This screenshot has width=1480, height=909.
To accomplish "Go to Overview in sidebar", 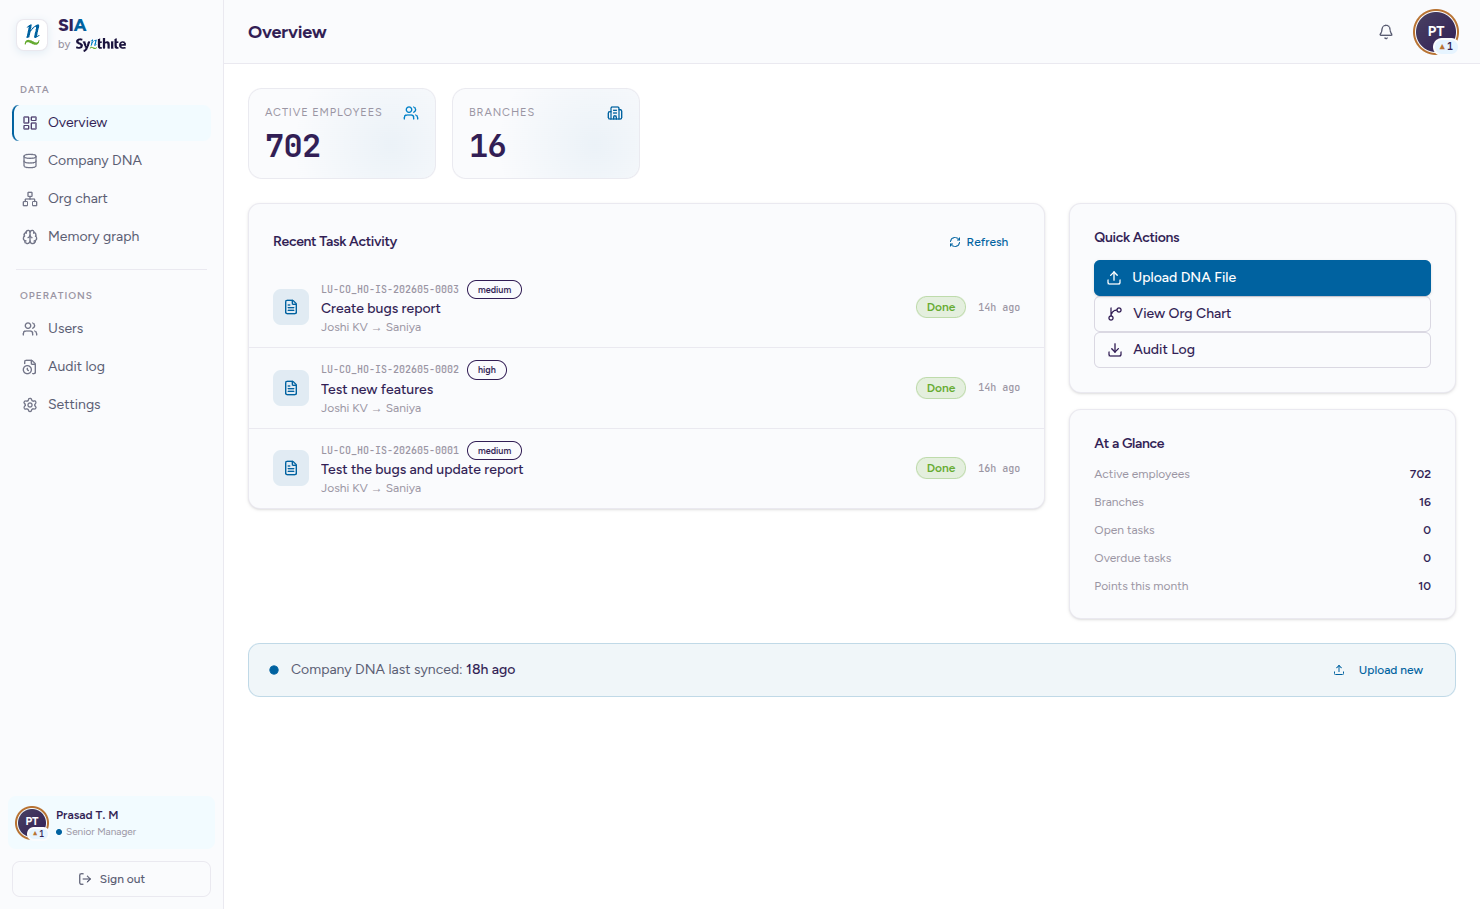I will click(112, 123).
